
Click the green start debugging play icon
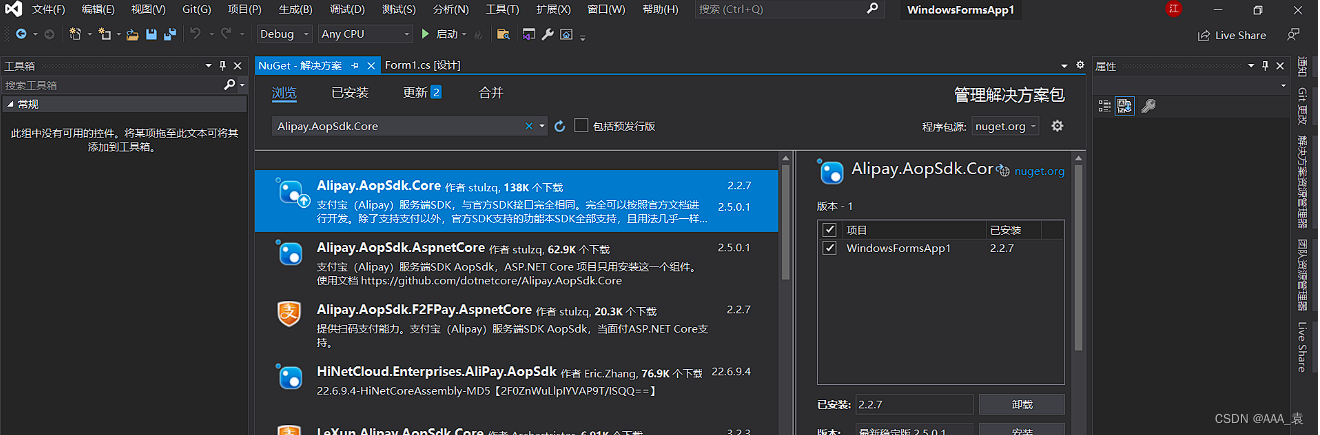click(x=425, y=34)
